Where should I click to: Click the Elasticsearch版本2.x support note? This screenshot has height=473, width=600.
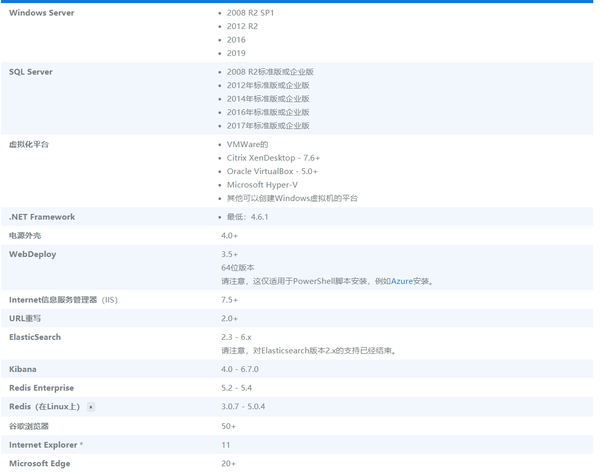point(308,351)
